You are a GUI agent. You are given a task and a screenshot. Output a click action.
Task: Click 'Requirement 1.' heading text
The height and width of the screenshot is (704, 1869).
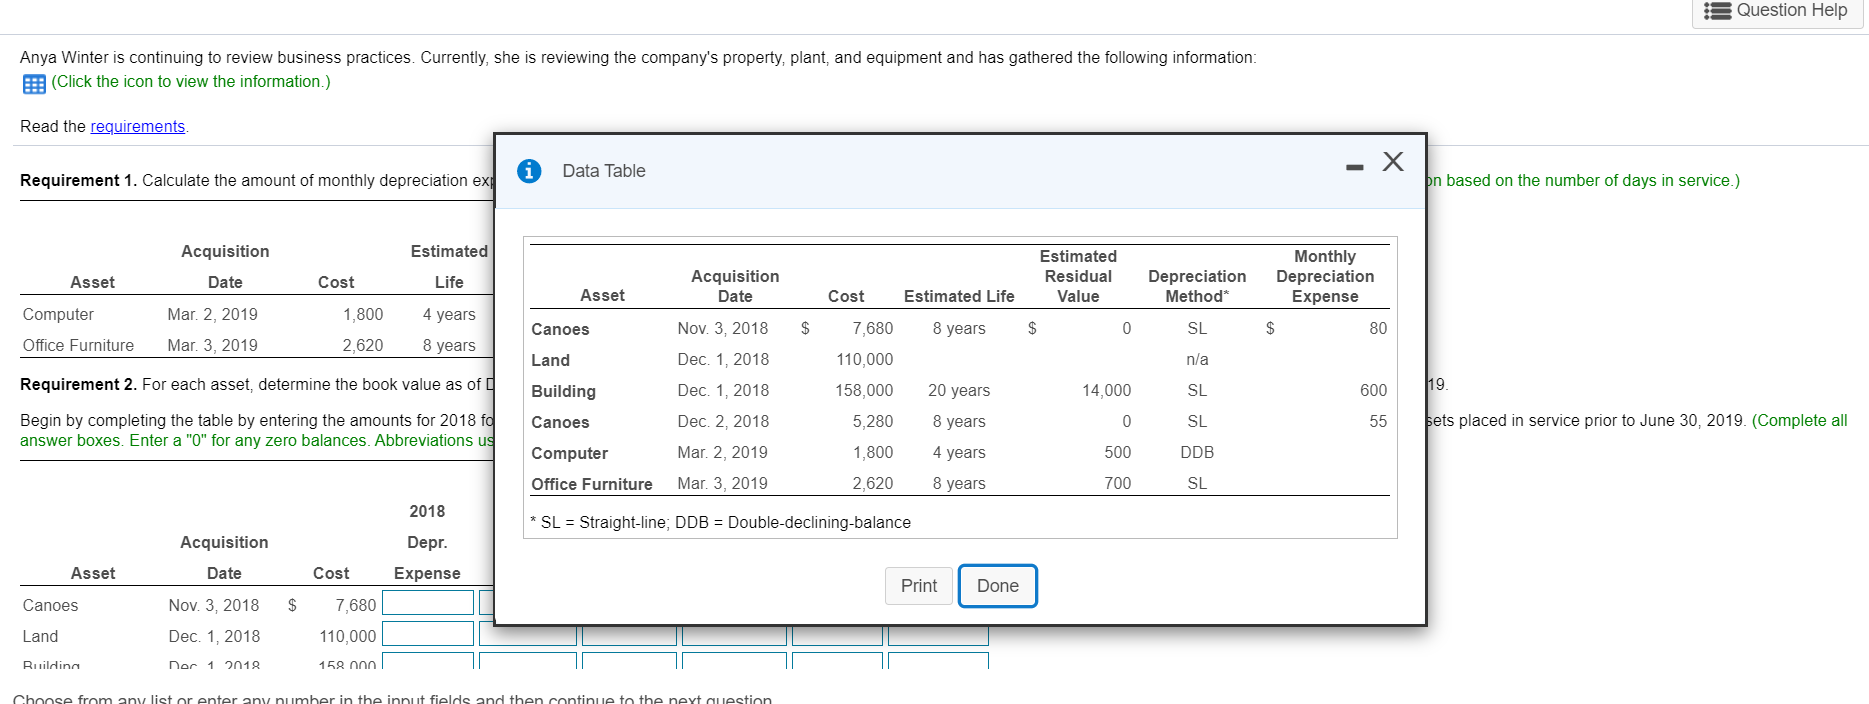pyautogui.click(x=78, y=180)
